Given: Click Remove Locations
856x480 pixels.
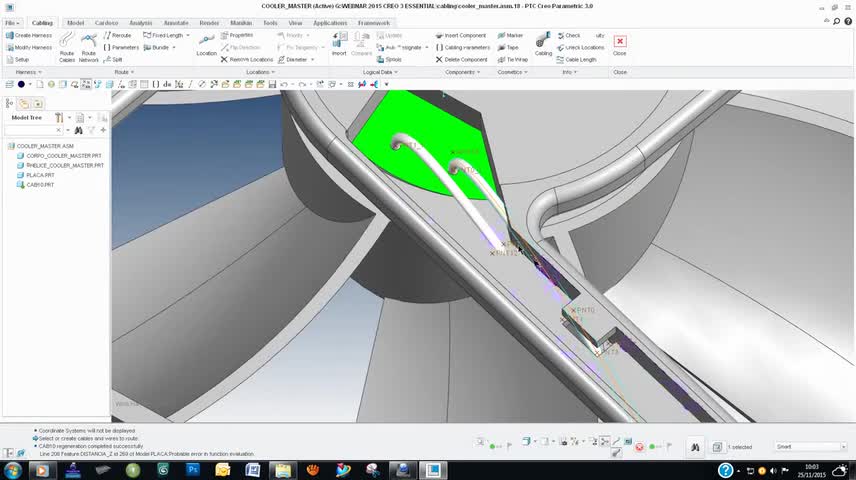Looking at the screenshot, I should (x=247, y=60).
